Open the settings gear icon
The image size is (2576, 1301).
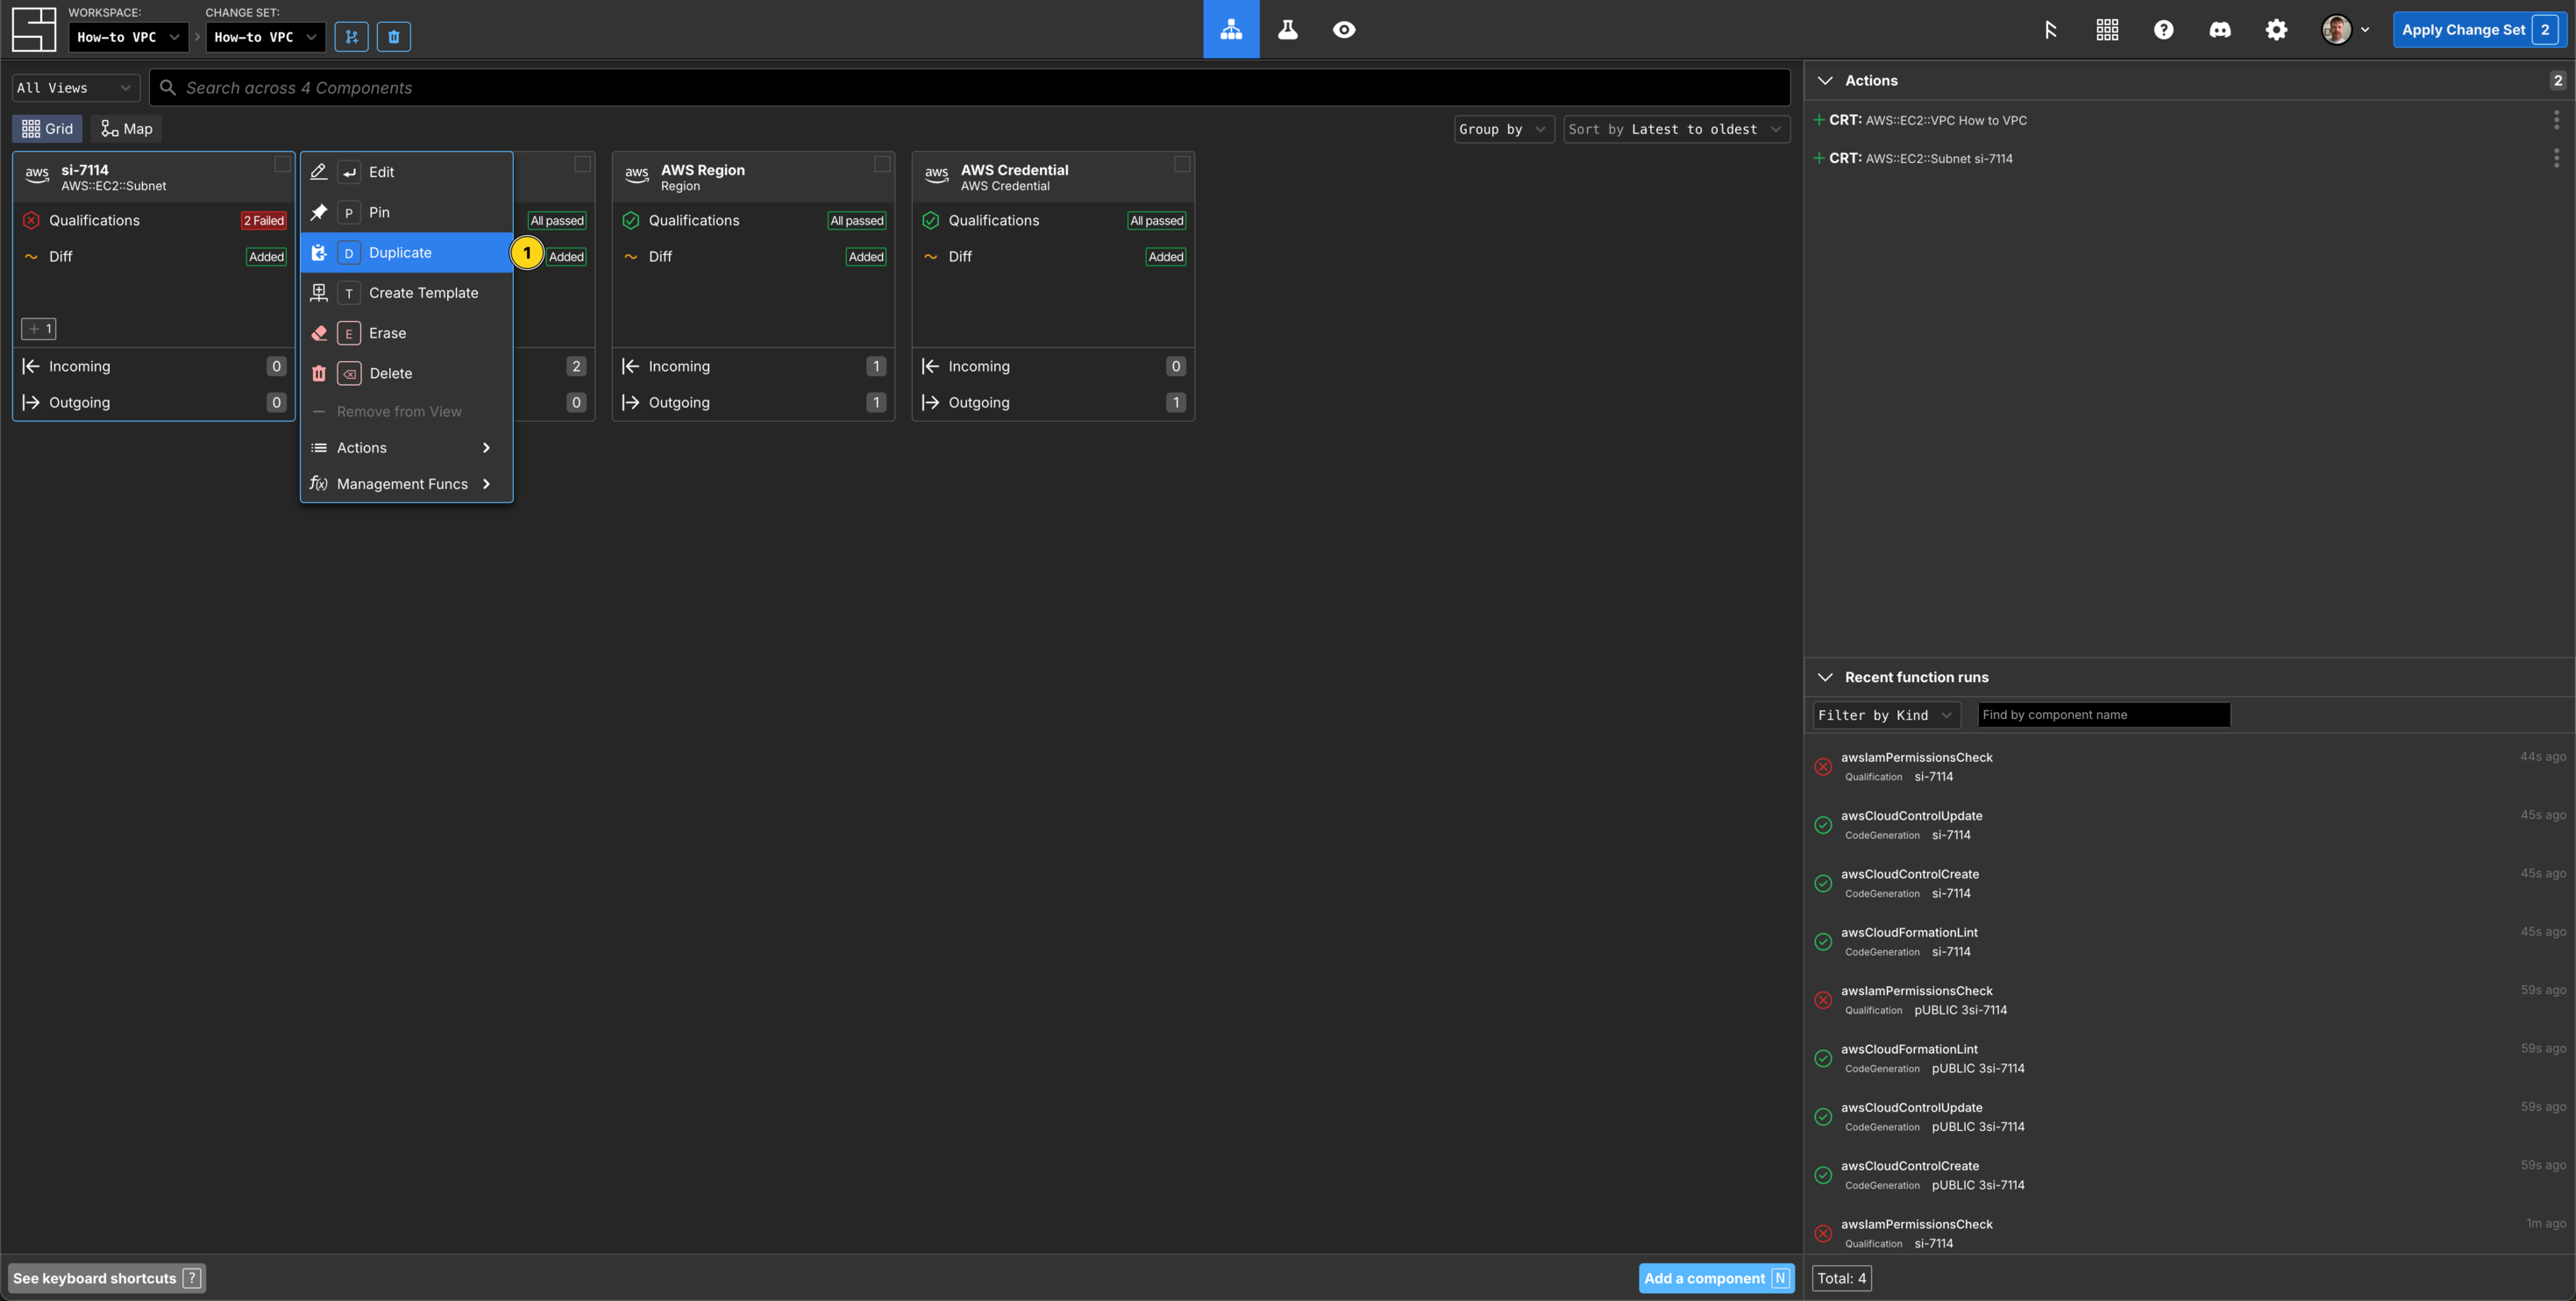pyautogui.click(x=2276, y=30)
